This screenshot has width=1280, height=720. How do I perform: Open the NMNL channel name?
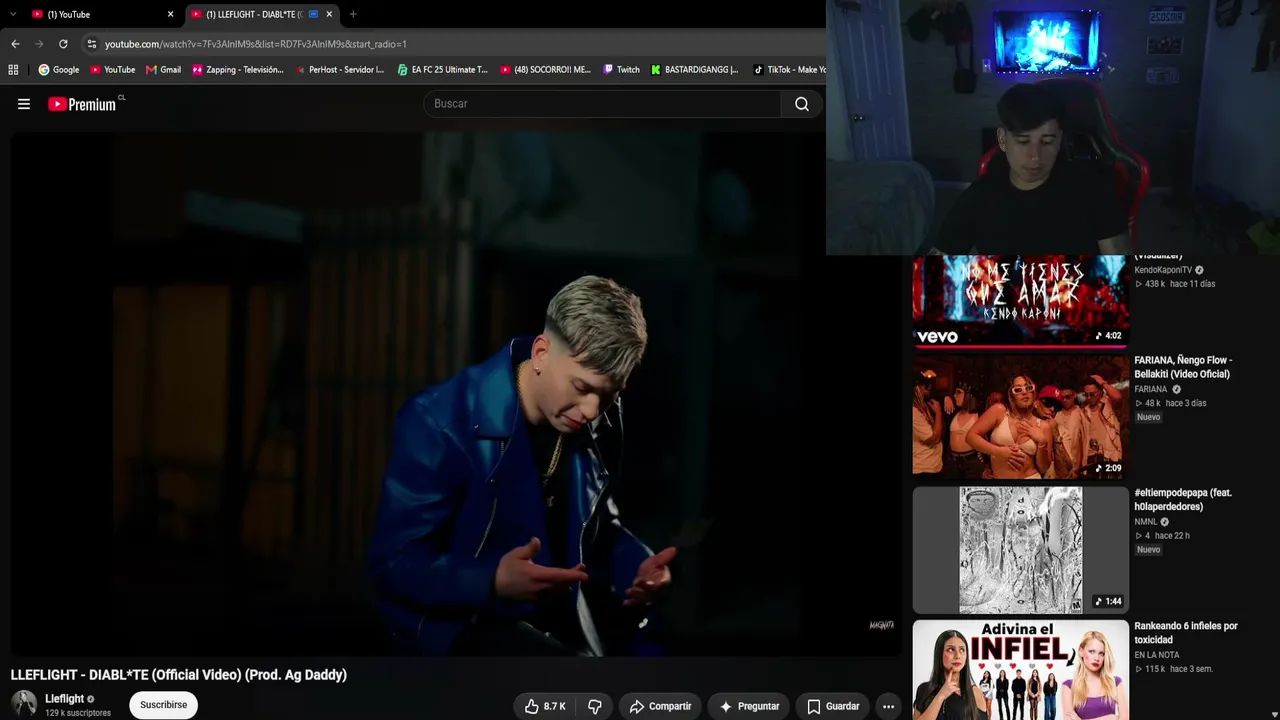click(x=1146, y=522)
